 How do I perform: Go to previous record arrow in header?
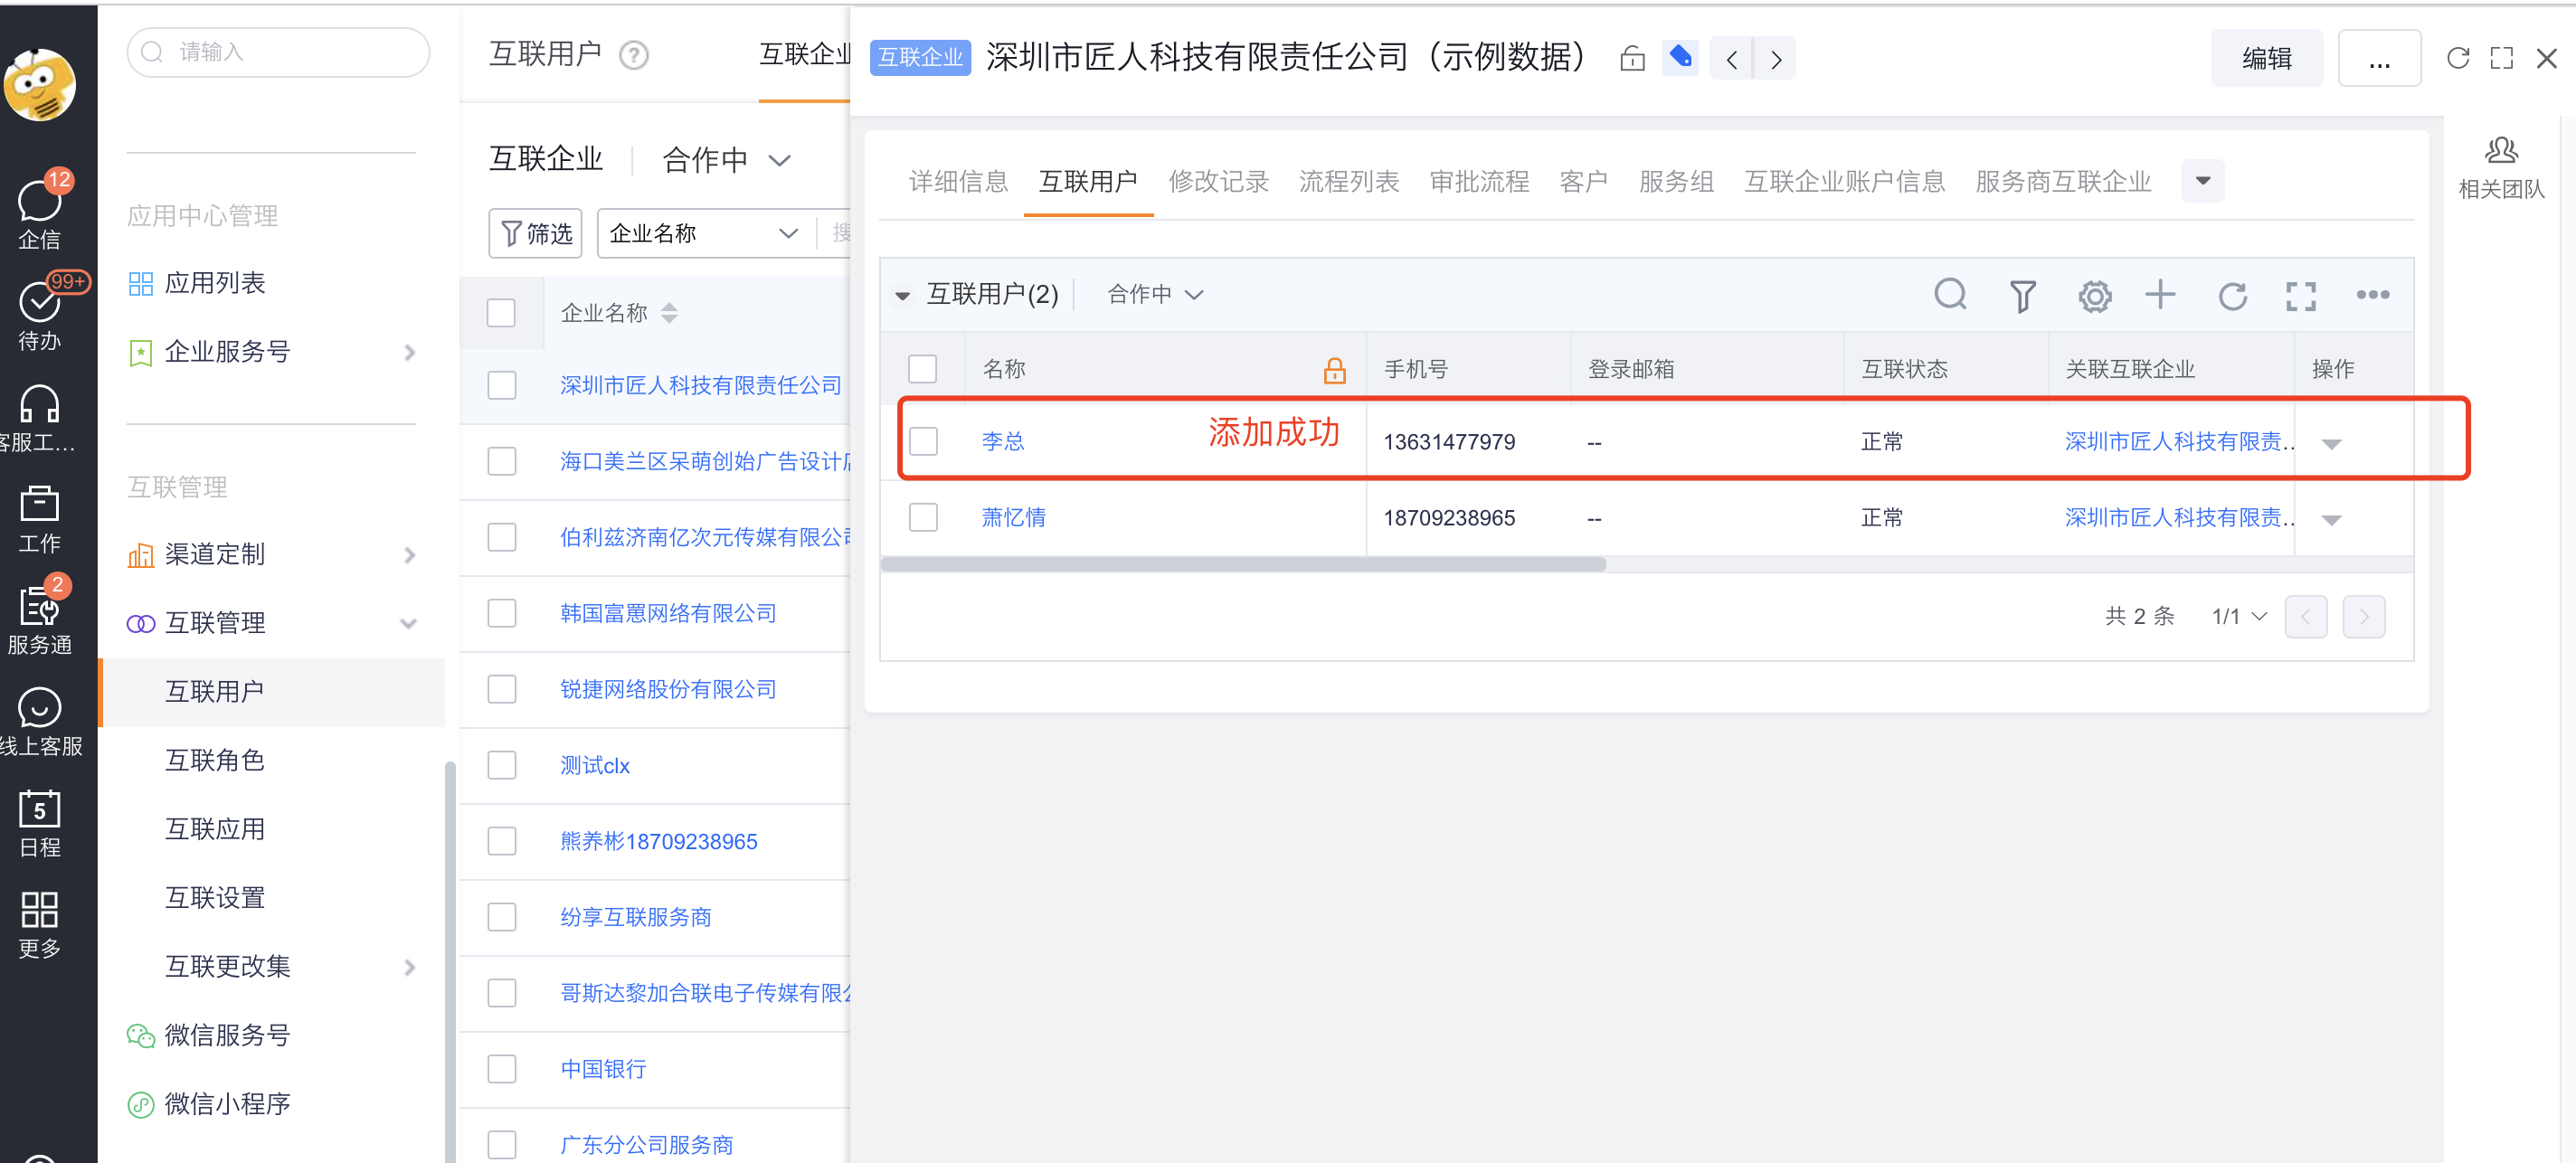1732,59
